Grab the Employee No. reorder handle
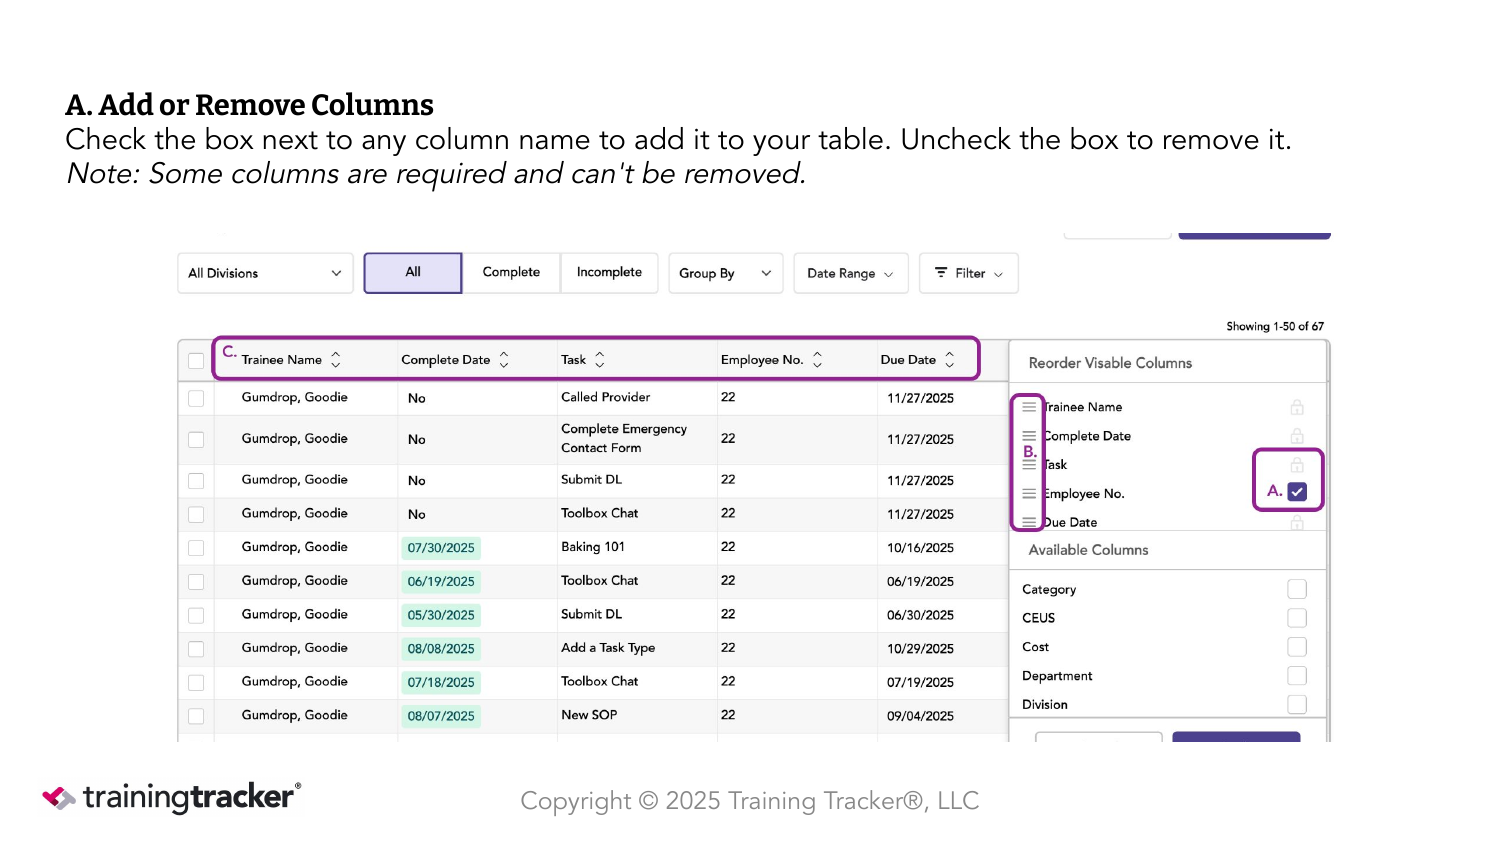 coord(1029,494)
